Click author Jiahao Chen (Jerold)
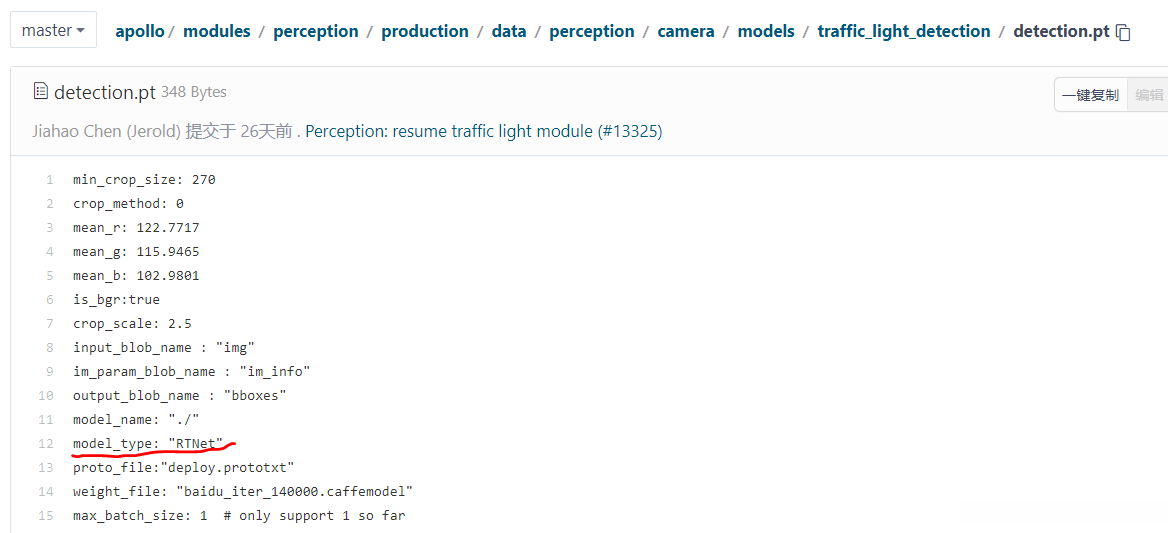1168x533 pixels. click(106, 131)
